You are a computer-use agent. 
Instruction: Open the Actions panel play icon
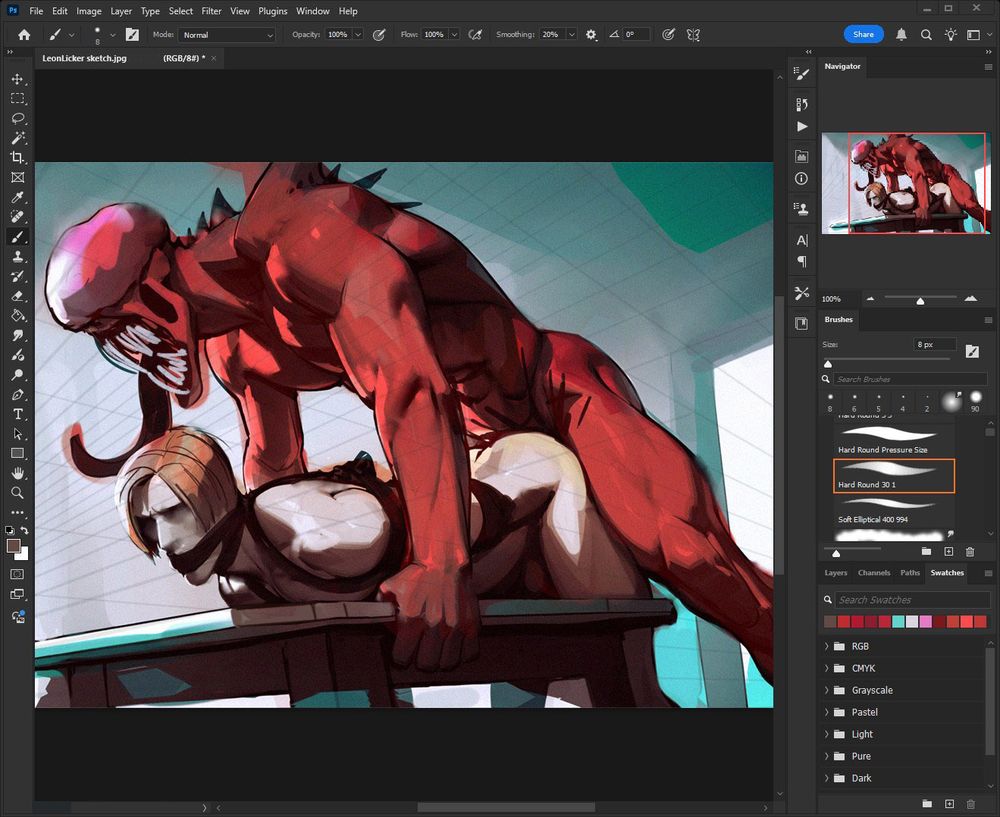pos(802,126)
